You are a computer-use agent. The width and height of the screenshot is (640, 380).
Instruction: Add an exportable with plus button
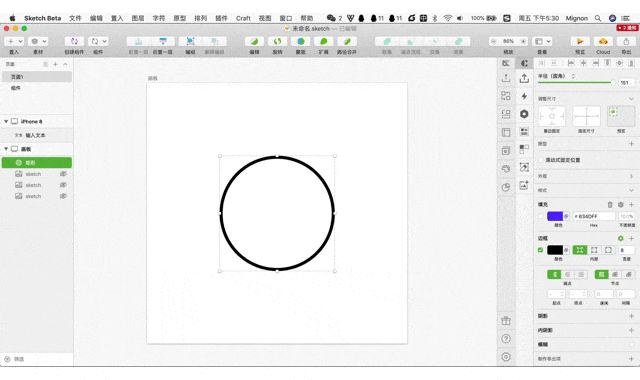tap(631, 359)
